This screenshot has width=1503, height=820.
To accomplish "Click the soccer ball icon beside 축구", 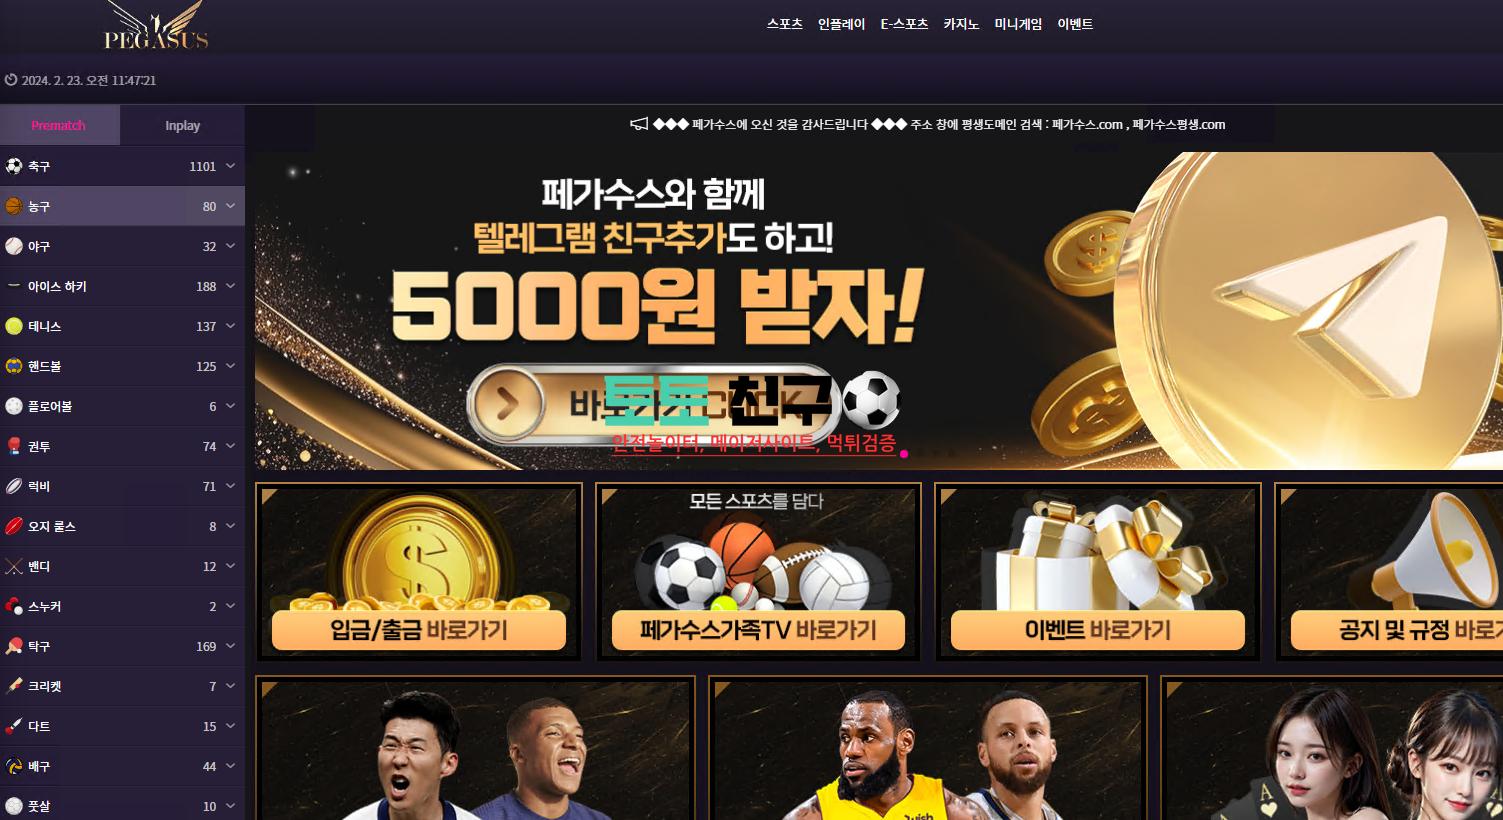I will coord(14,166).
